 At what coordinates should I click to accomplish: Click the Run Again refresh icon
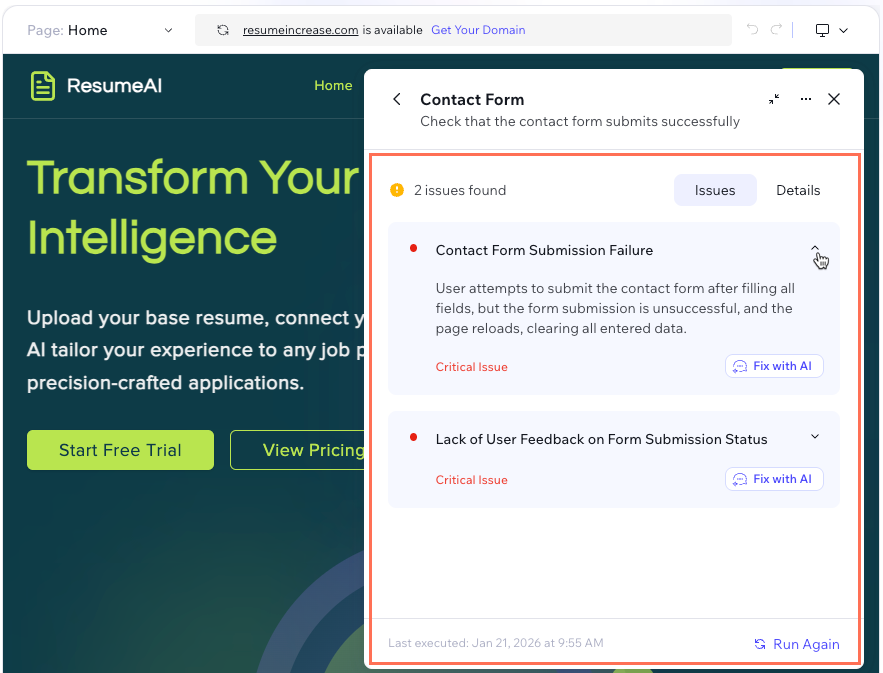click(760, 644)
